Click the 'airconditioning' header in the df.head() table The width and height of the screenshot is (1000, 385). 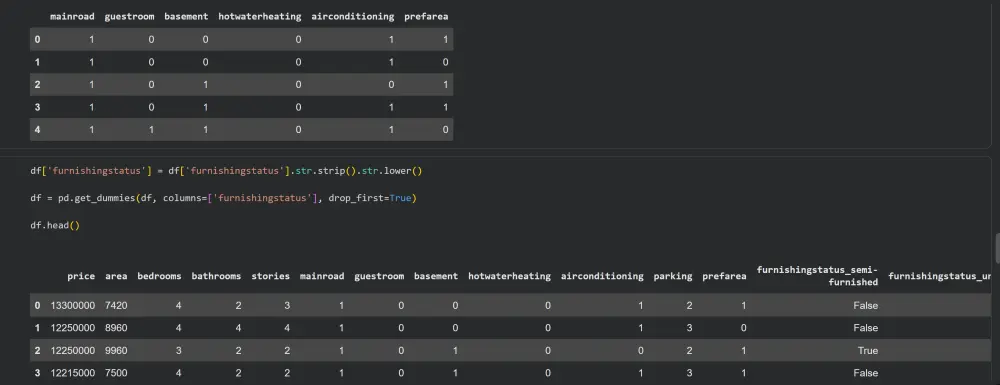pos(602,276)
